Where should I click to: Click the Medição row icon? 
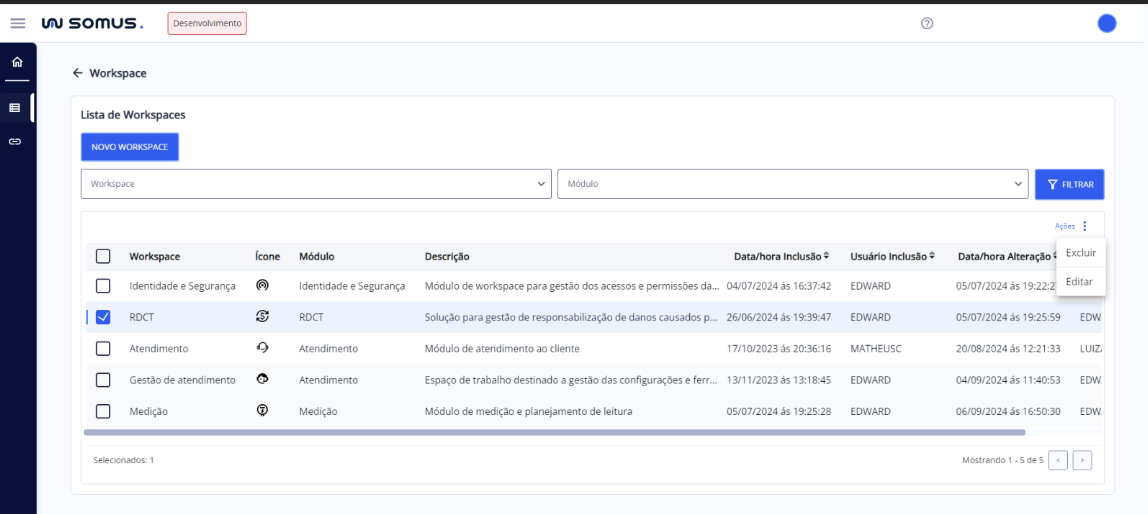tap(262, 411)
